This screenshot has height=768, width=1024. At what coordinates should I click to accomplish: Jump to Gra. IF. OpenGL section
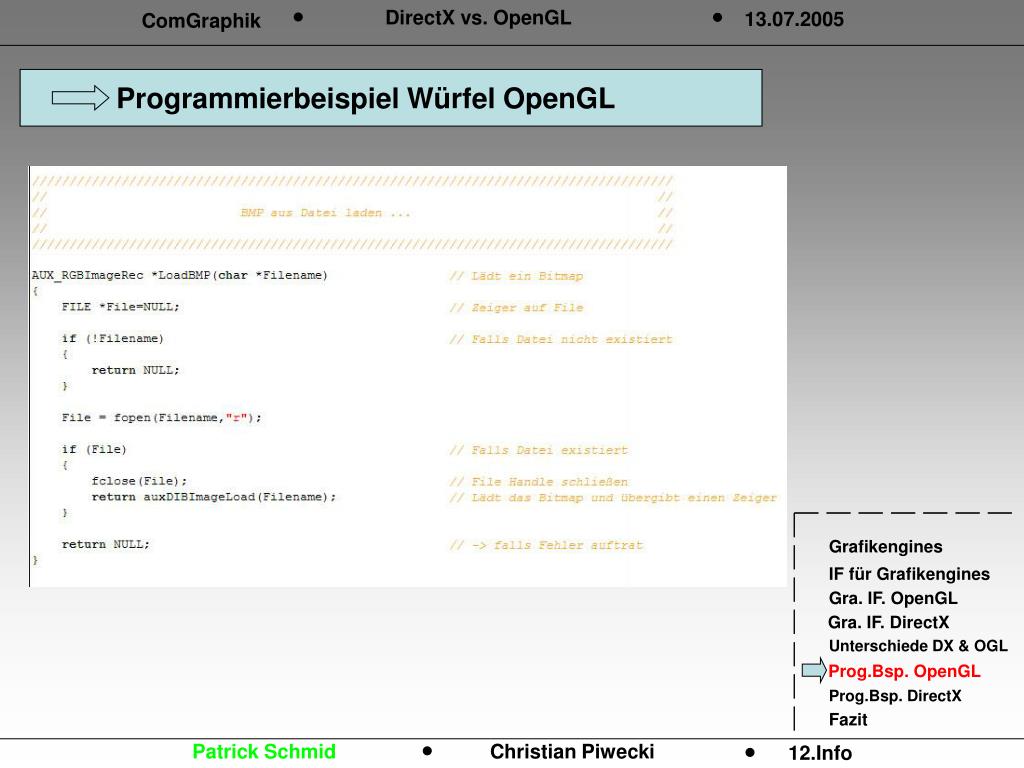[x=893, y=598]
